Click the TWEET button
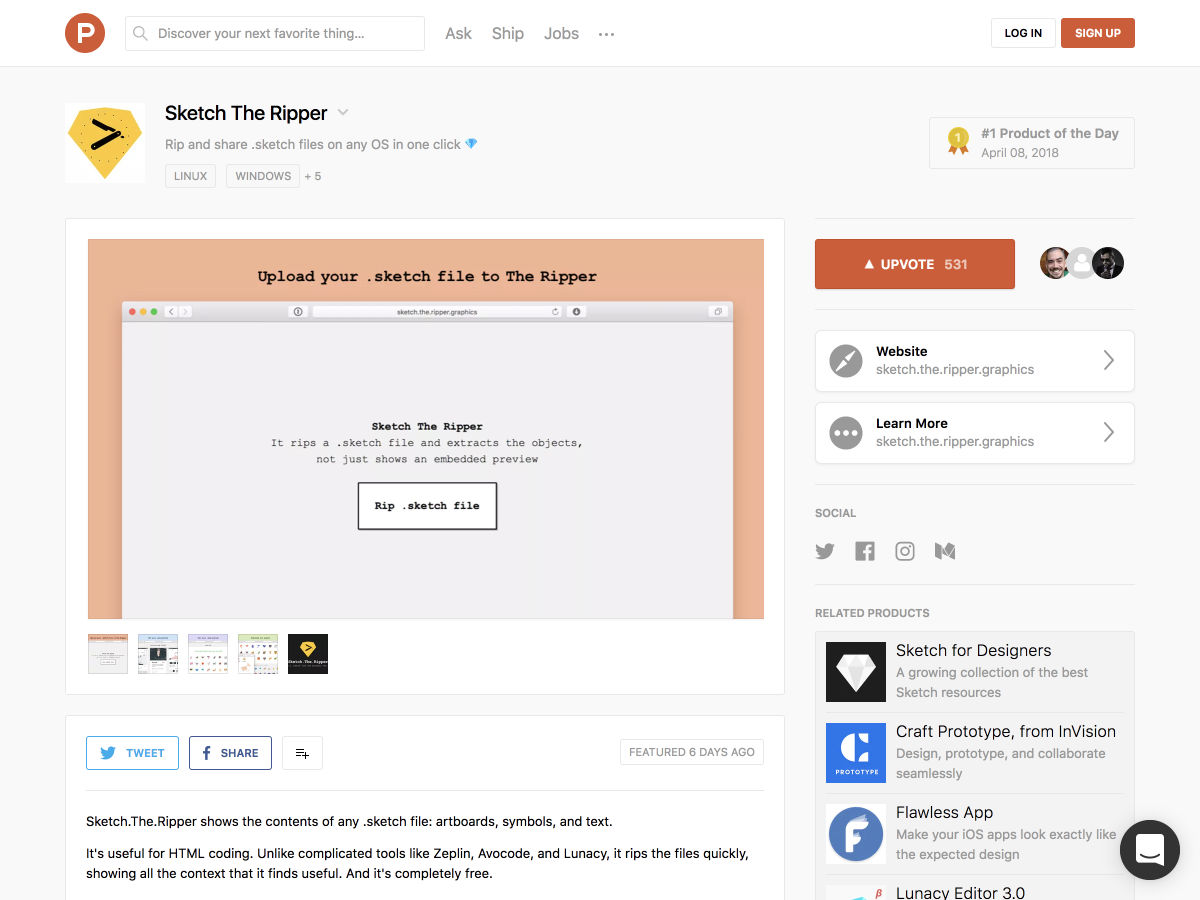 132,753
